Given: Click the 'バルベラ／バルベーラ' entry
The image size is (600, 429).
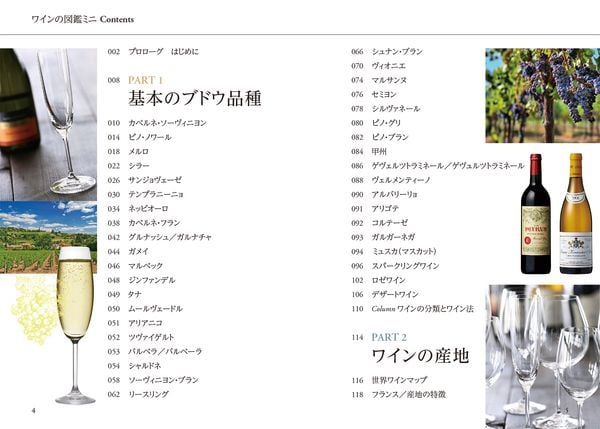Looking at the screenshot, I should point(155,351).
